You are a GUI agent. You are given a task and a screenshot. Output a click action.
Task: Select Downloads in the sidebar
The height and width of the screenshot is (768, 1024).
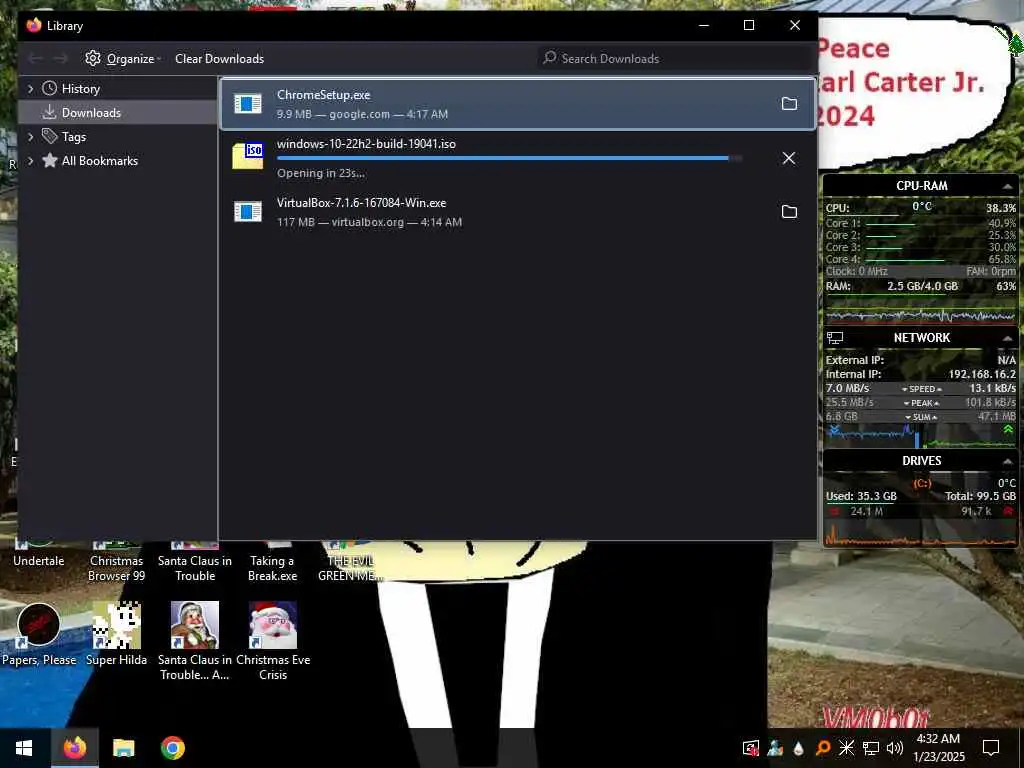pyautogui.click(x=91, y=113)
